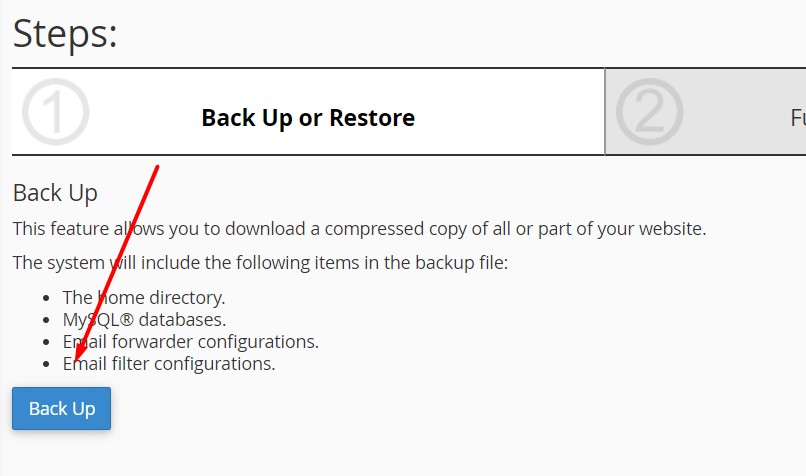The image size is (806, 476).
Task: Select the step 2 circled number icon
Action: (649, 112)
